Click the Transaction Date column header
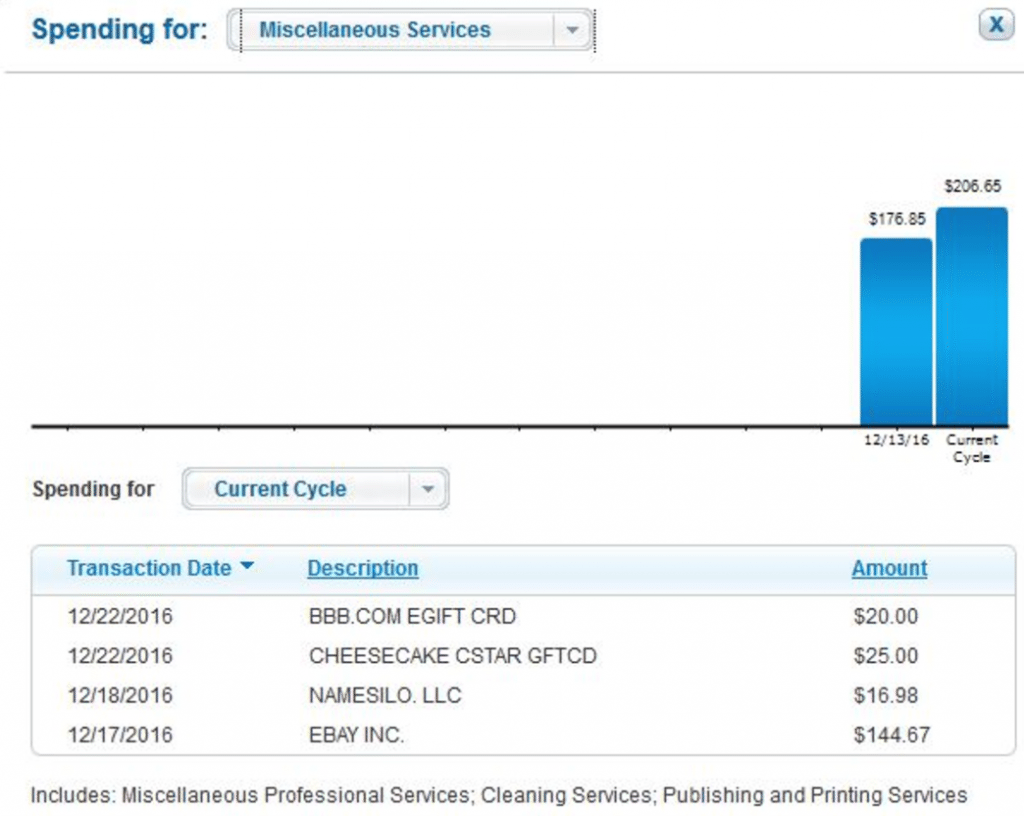 (x=147, y=567)
